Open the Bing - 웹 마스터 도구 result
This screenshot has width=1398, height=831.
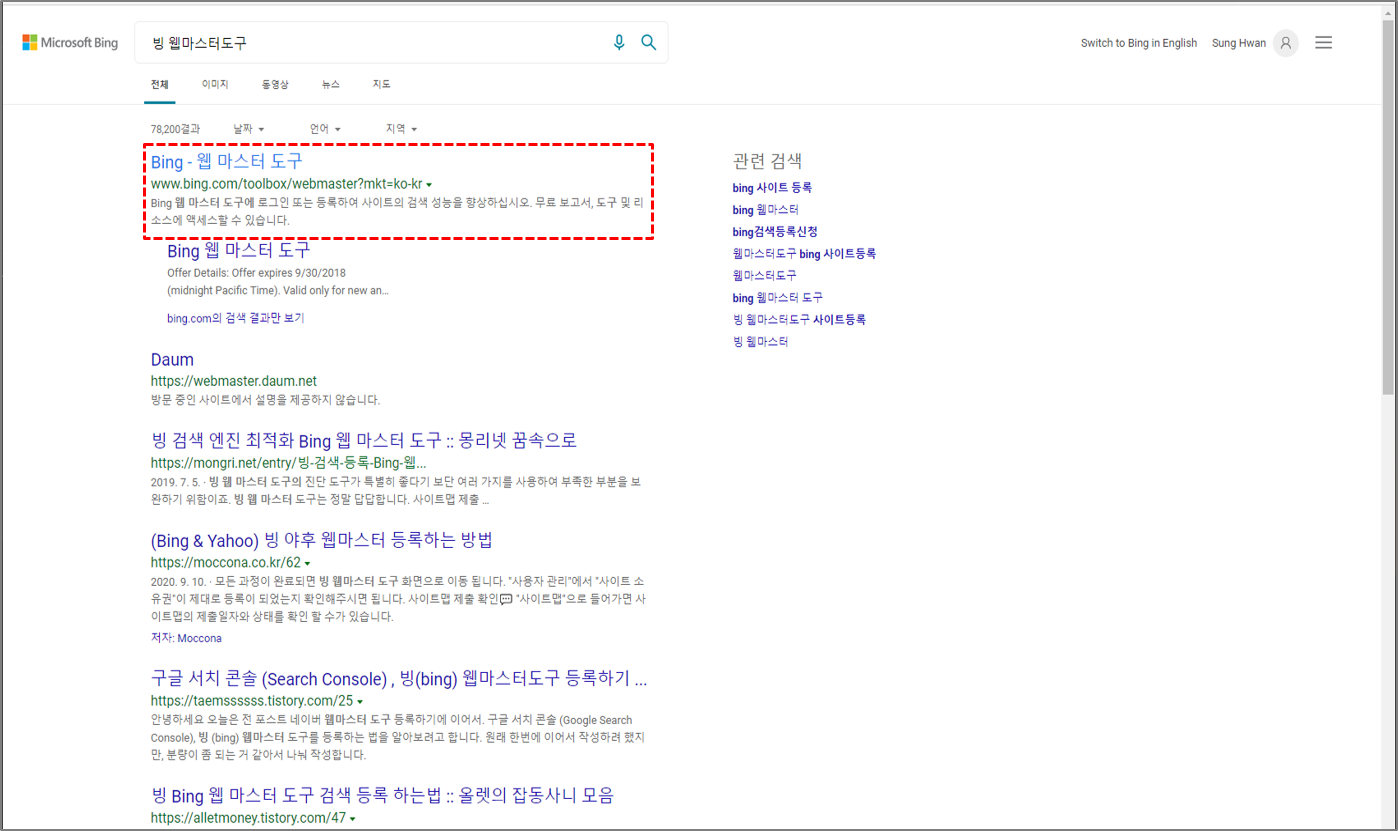226,161
